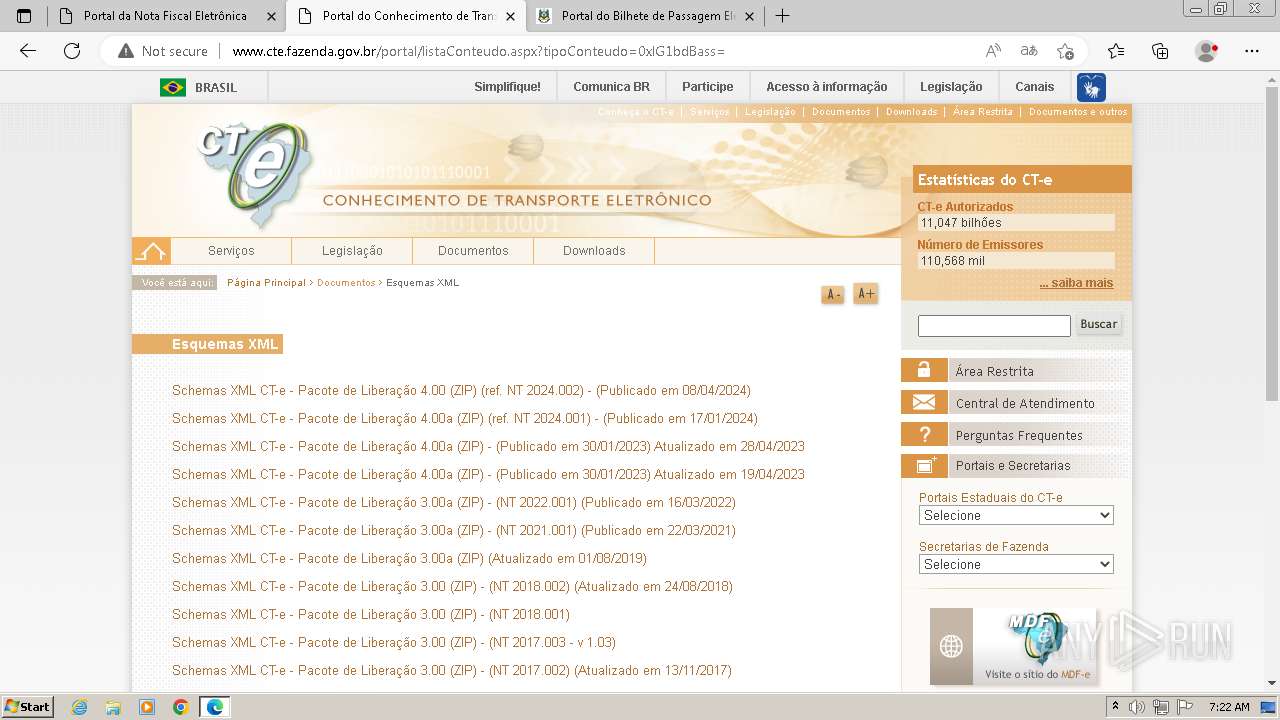1280x720 pixels.
Task: Decrease font size with A- button
Action: tap(832, 294)
